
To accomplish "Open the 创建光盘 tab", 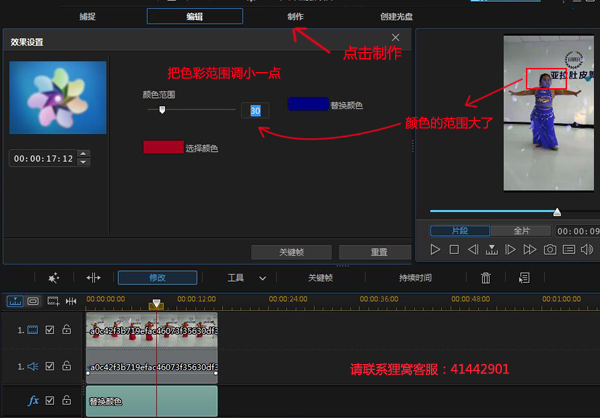I will (x=396, y=16).
